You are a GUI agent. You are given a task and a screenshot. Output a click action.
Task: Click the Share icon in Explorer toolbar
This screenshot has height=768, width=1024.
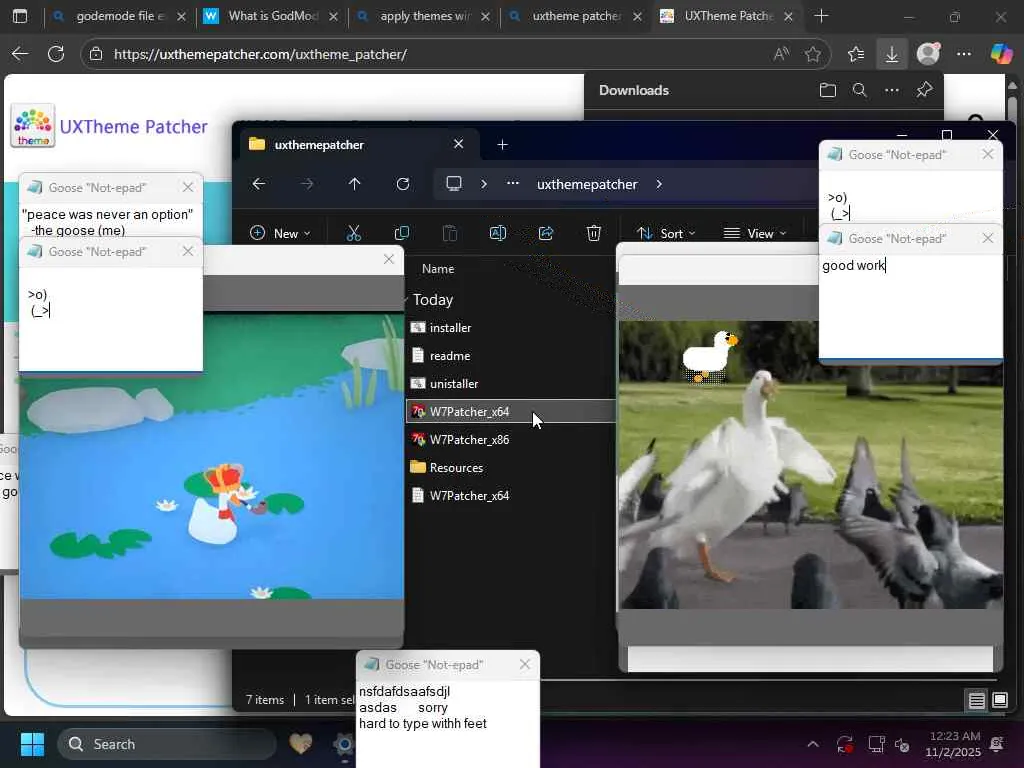tap(546, 233)
